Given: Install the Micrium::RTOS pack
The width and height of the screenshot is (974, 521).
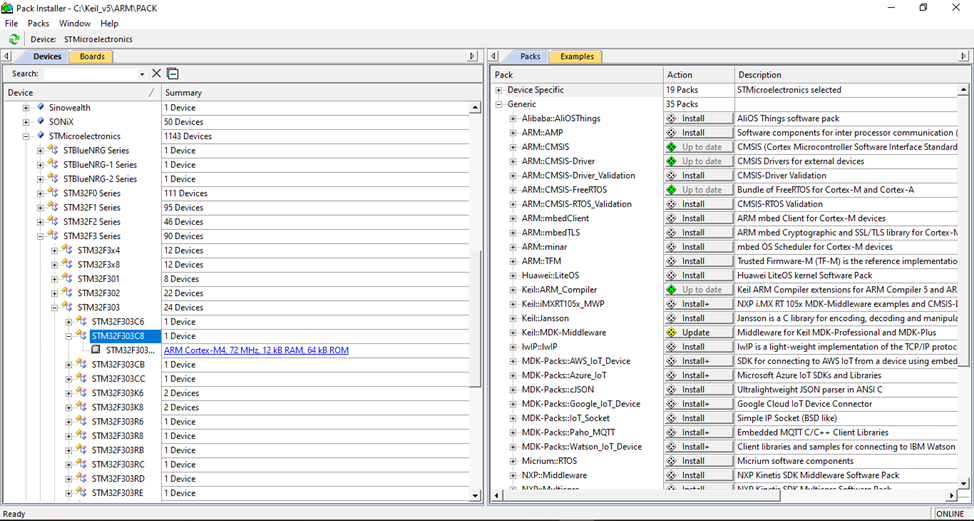Looking at the screenshot, I should pyautogui.click(x=699, y=461).
